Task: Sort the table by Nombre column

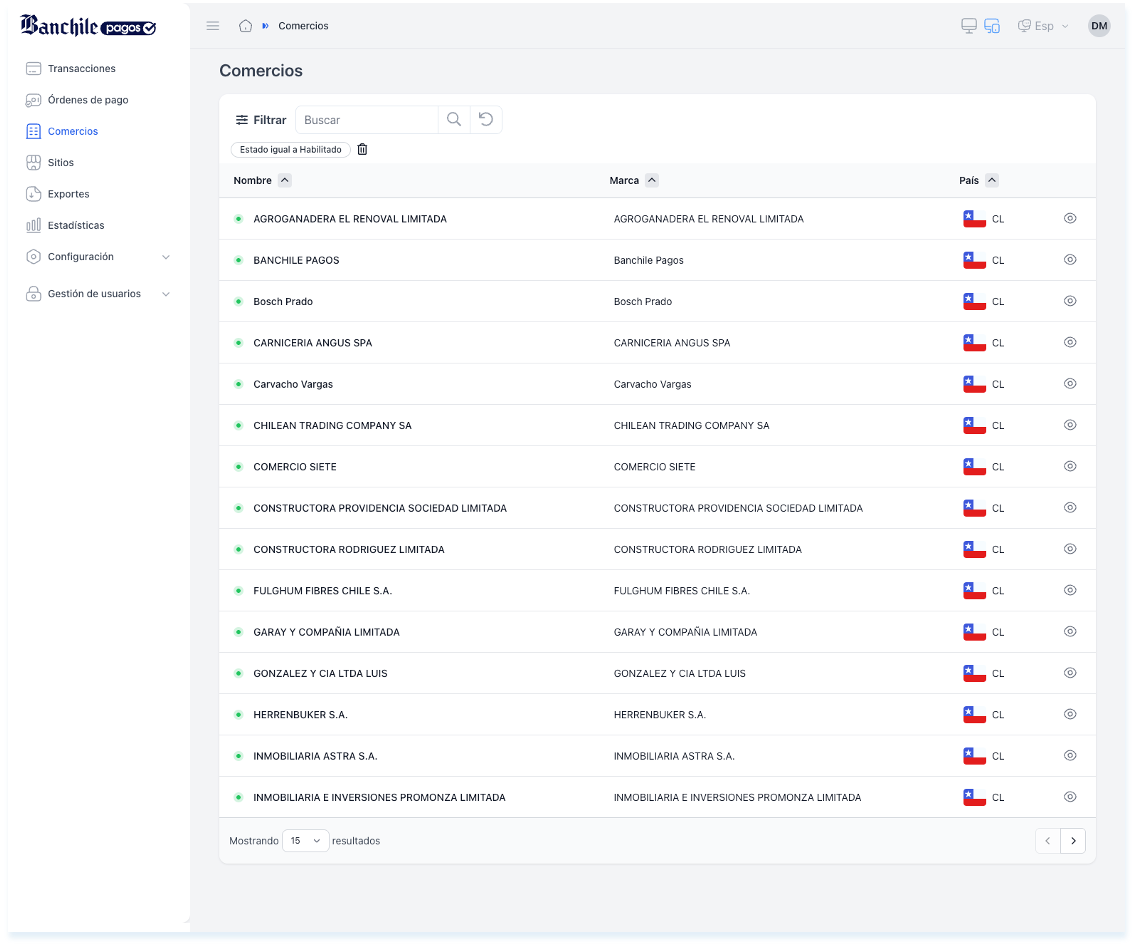Action: tap(285, 180)
